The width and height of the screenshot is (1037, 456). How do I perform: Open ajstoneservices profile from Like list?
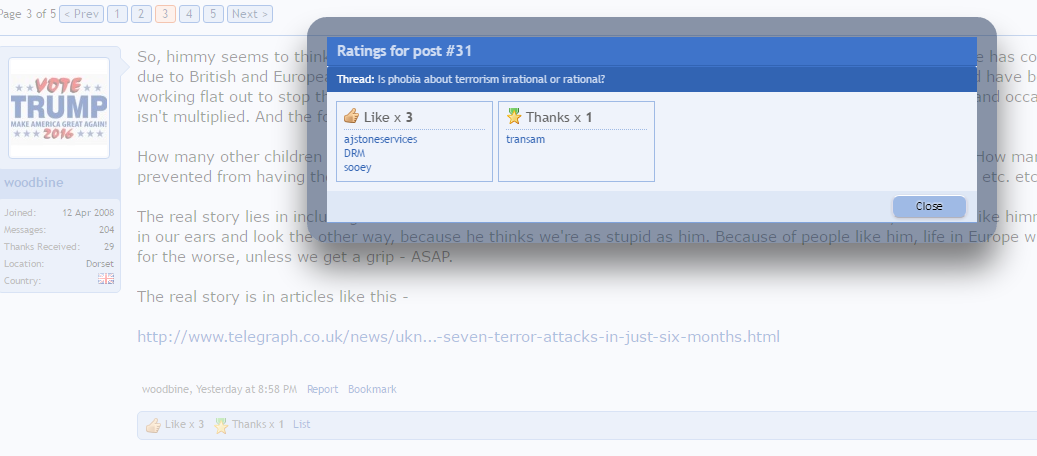click(380, 139)
